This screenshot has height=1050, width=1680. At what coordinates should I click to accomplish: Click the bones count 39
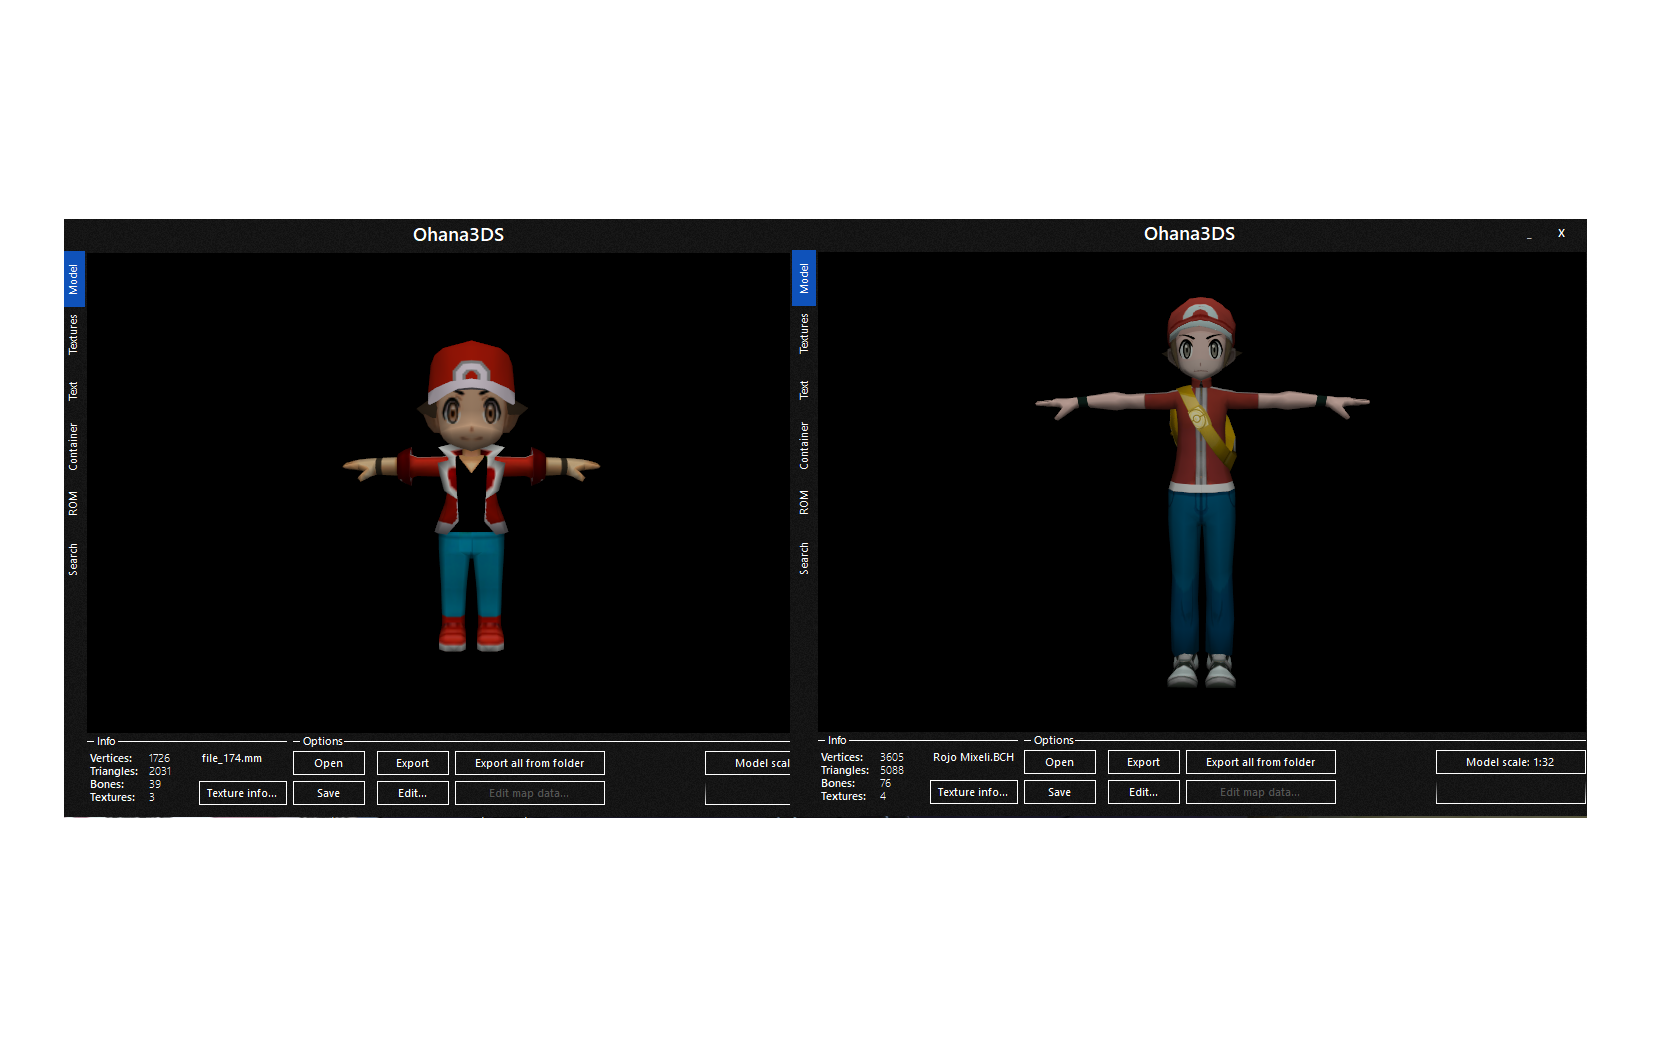pos(155,784)
